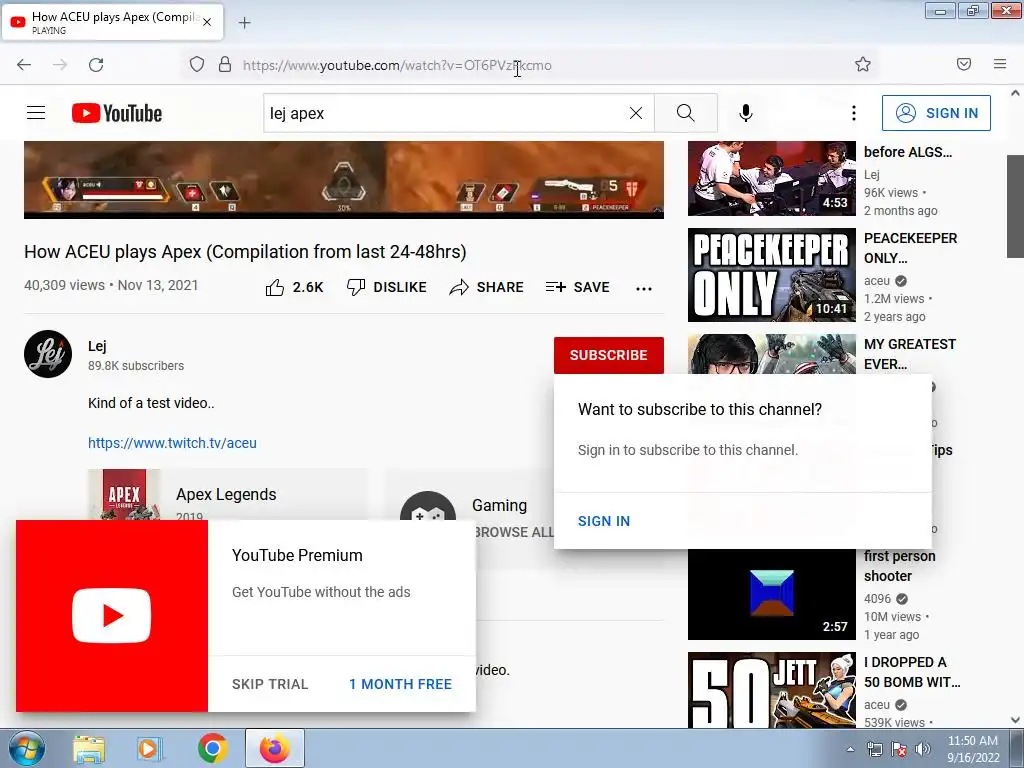Show hidden tray icons arrow
1024x768 pixels.
[x=850, y=749]
